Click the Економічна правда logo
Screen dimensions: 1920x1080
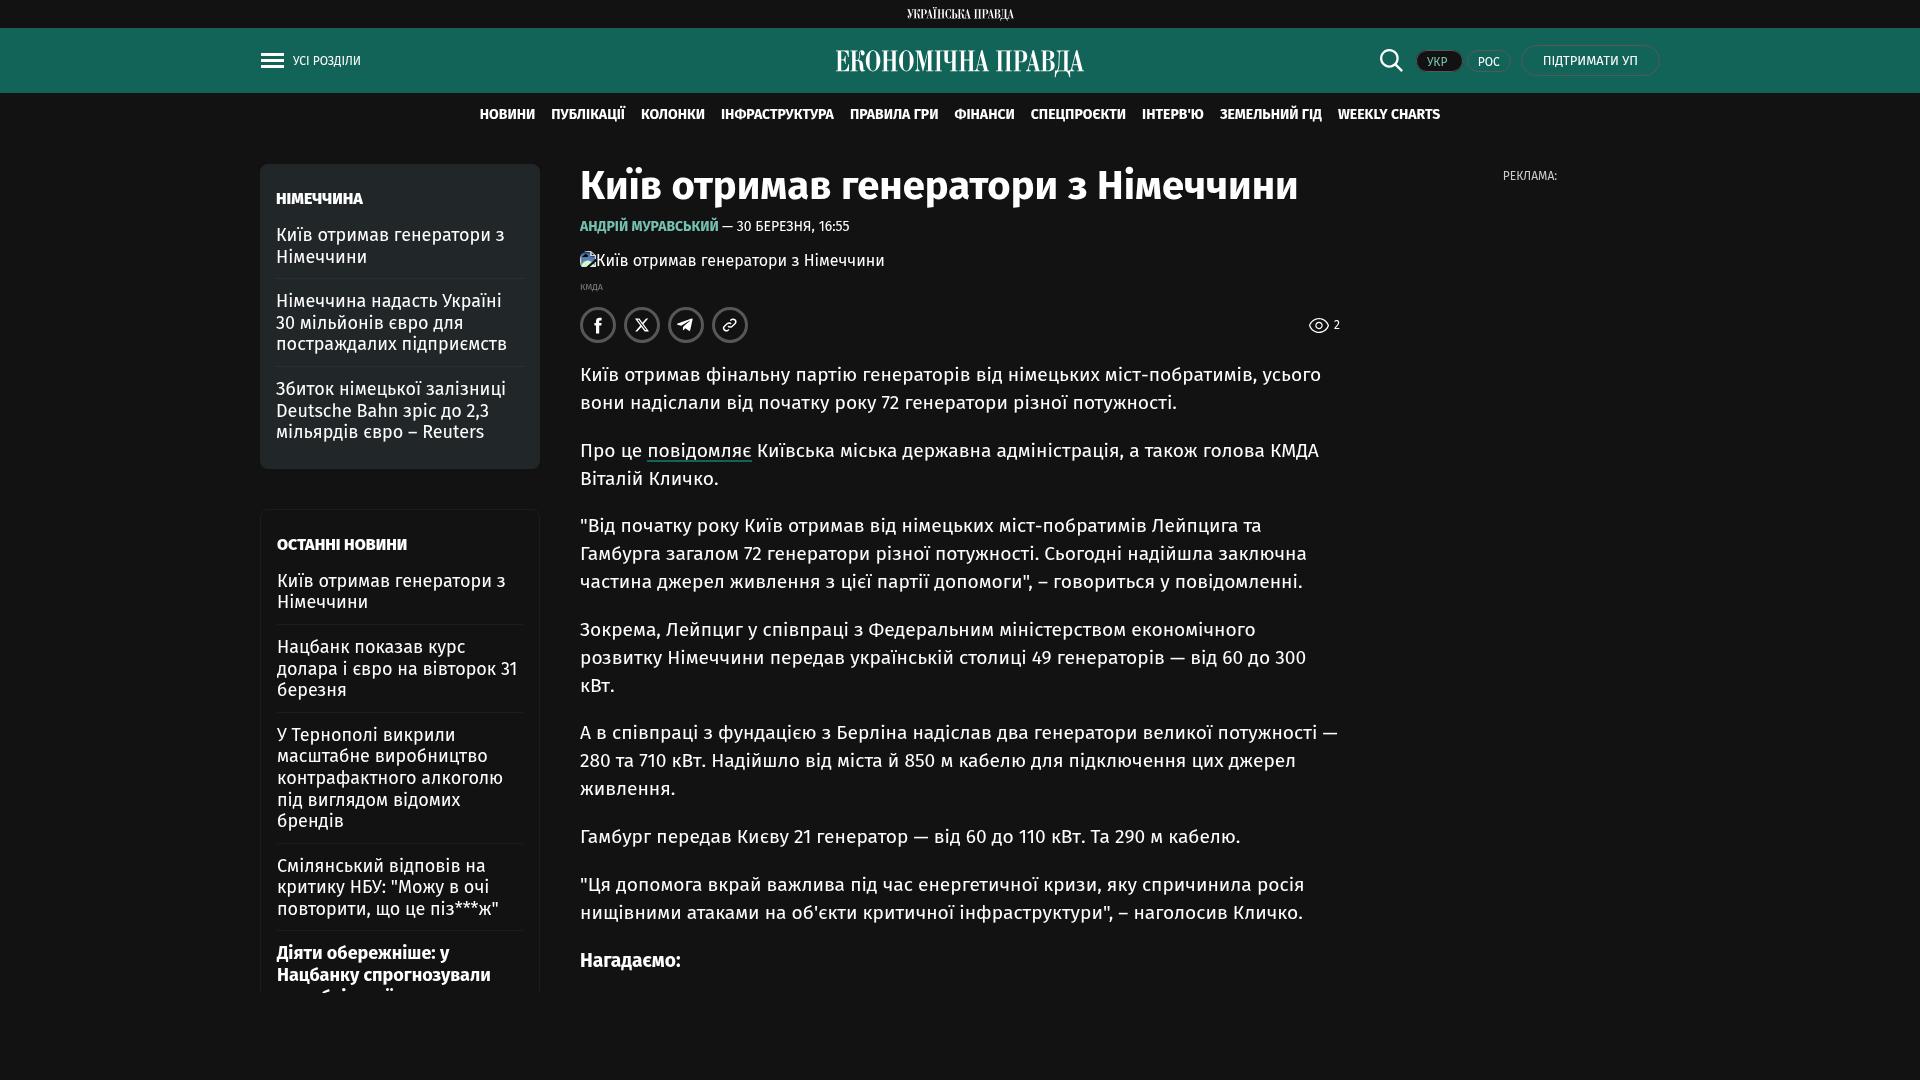[x=959, y=62]
